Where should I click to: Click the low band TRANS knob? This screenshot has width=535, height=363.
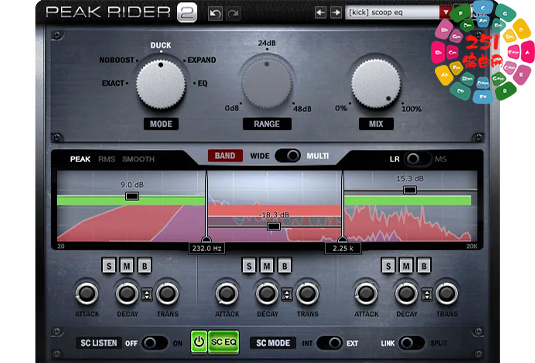coord(167,293)
